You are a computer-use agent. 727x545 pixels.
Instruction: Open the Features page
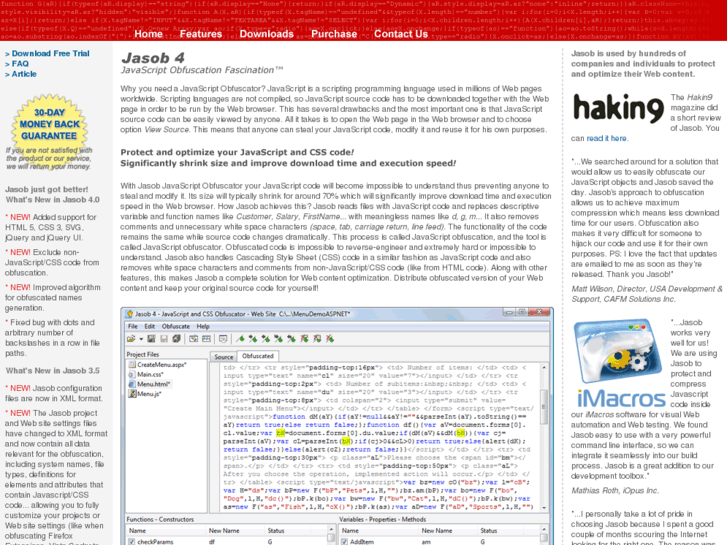pos(201,34)
